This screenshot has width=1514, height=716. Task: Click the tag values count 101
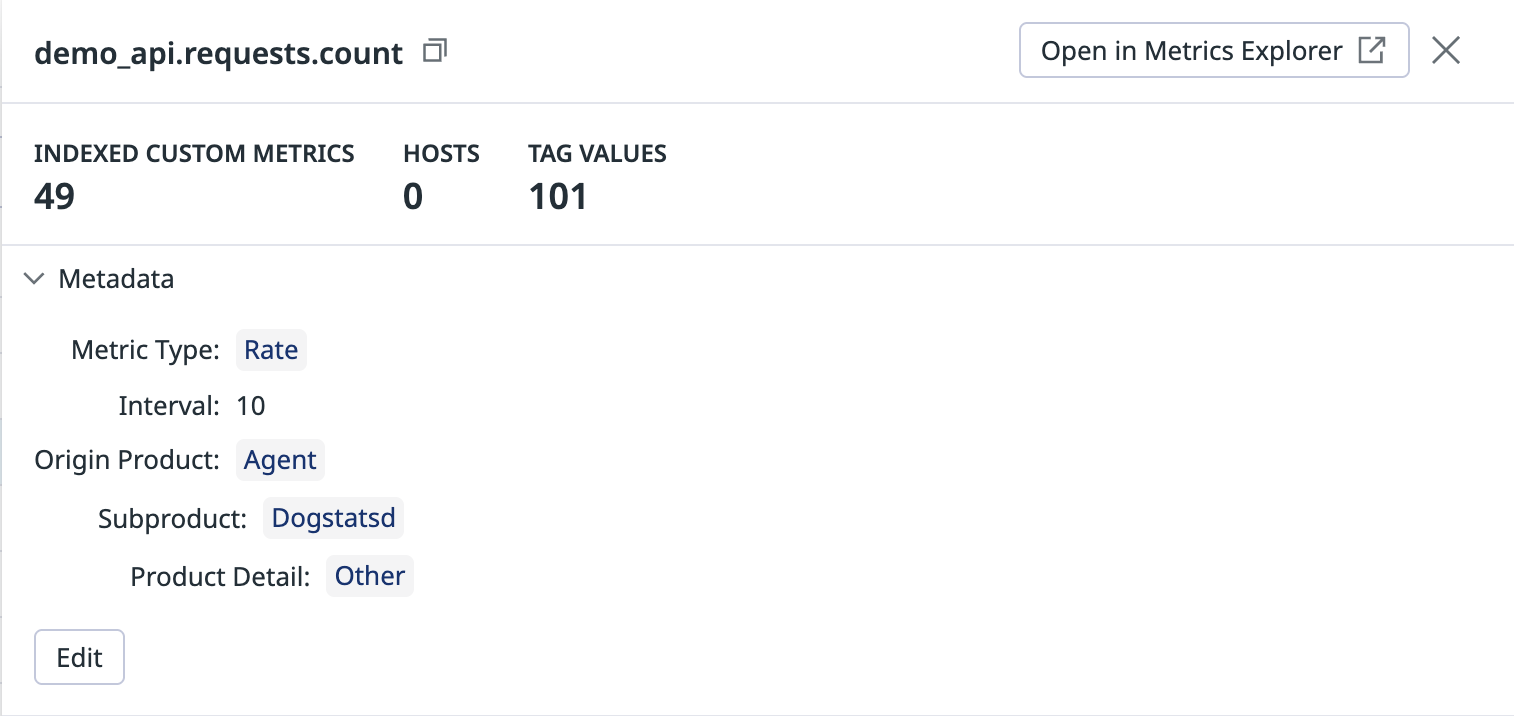point(558,196)
